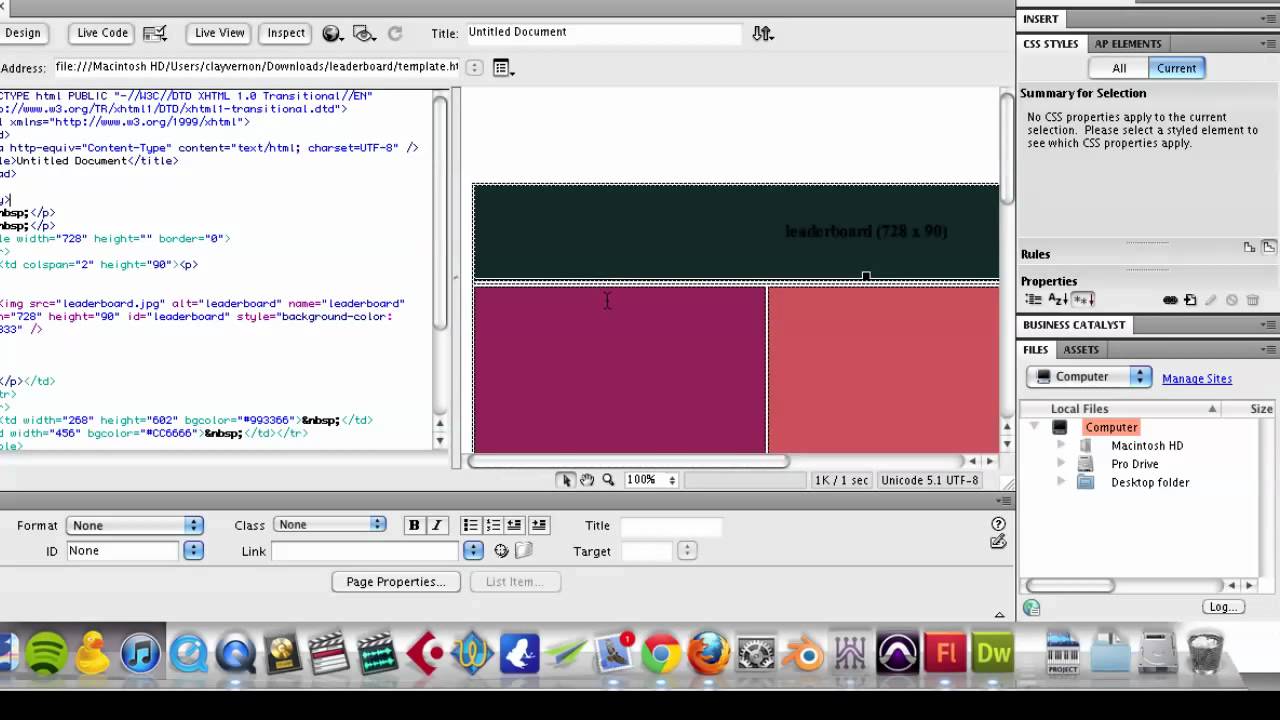
Task: Switch to the CSS Styles tab
Action: pyautogui.click(x=1050, y=44)
